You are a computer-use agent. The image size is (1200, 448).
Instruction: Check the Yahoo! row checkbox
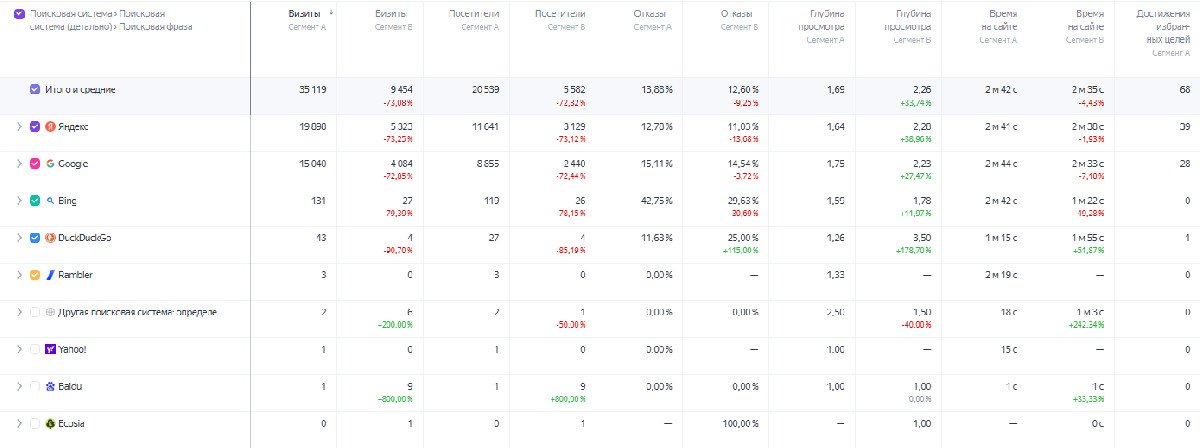pyautogui.click(x=35, y=349)
